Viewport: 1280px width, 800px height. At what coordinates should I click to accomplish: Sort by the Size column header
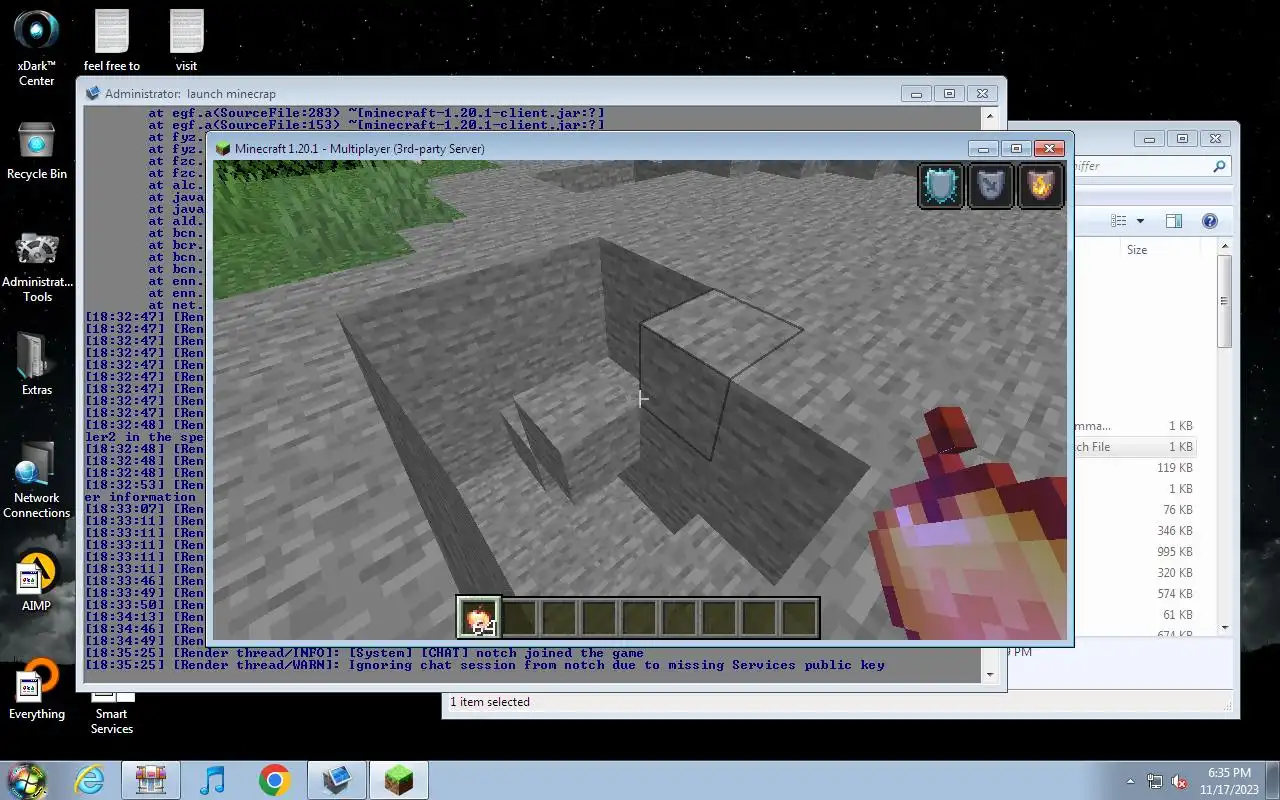point(1137,250)
